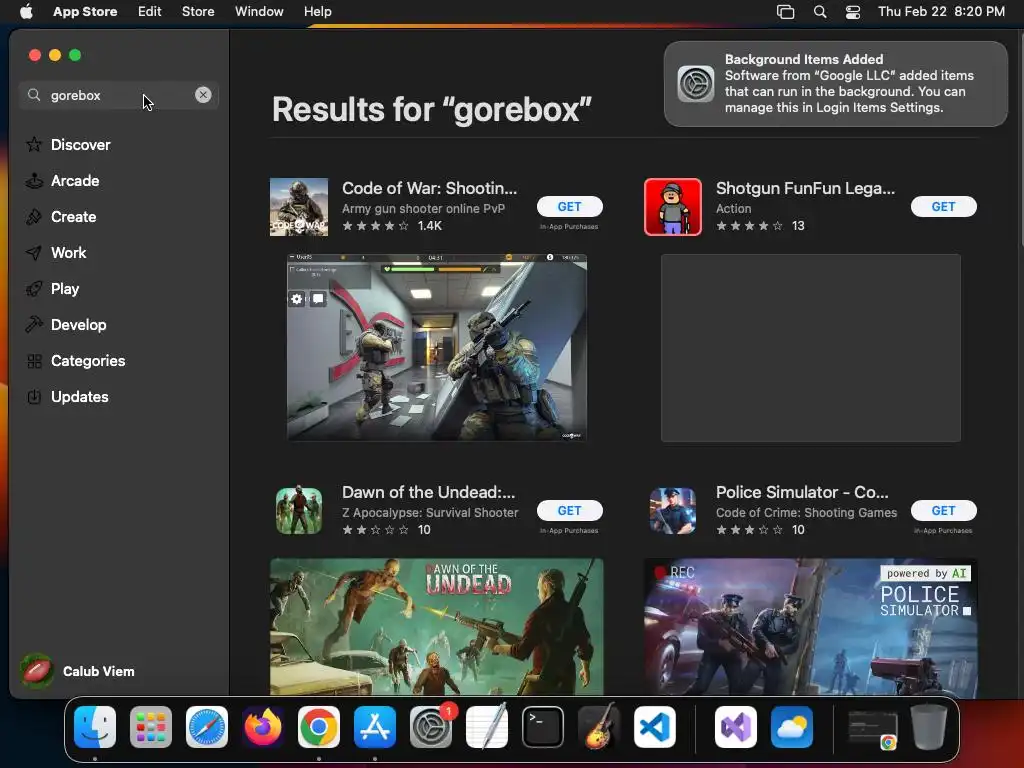Open Spotlight search in menu bar
The height and width of the screenshot is (768, 1024).
[820, 12]
